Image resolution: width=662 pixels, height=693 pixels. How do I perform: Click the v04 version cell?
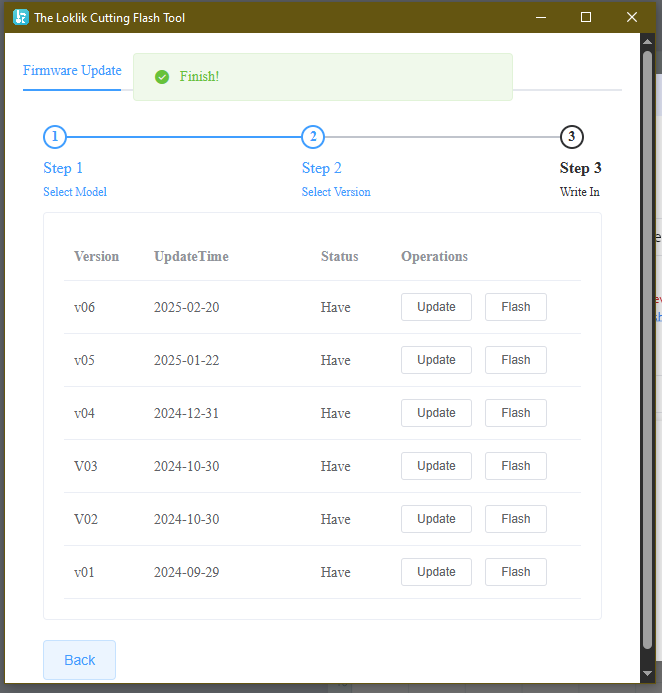(84, 413)
